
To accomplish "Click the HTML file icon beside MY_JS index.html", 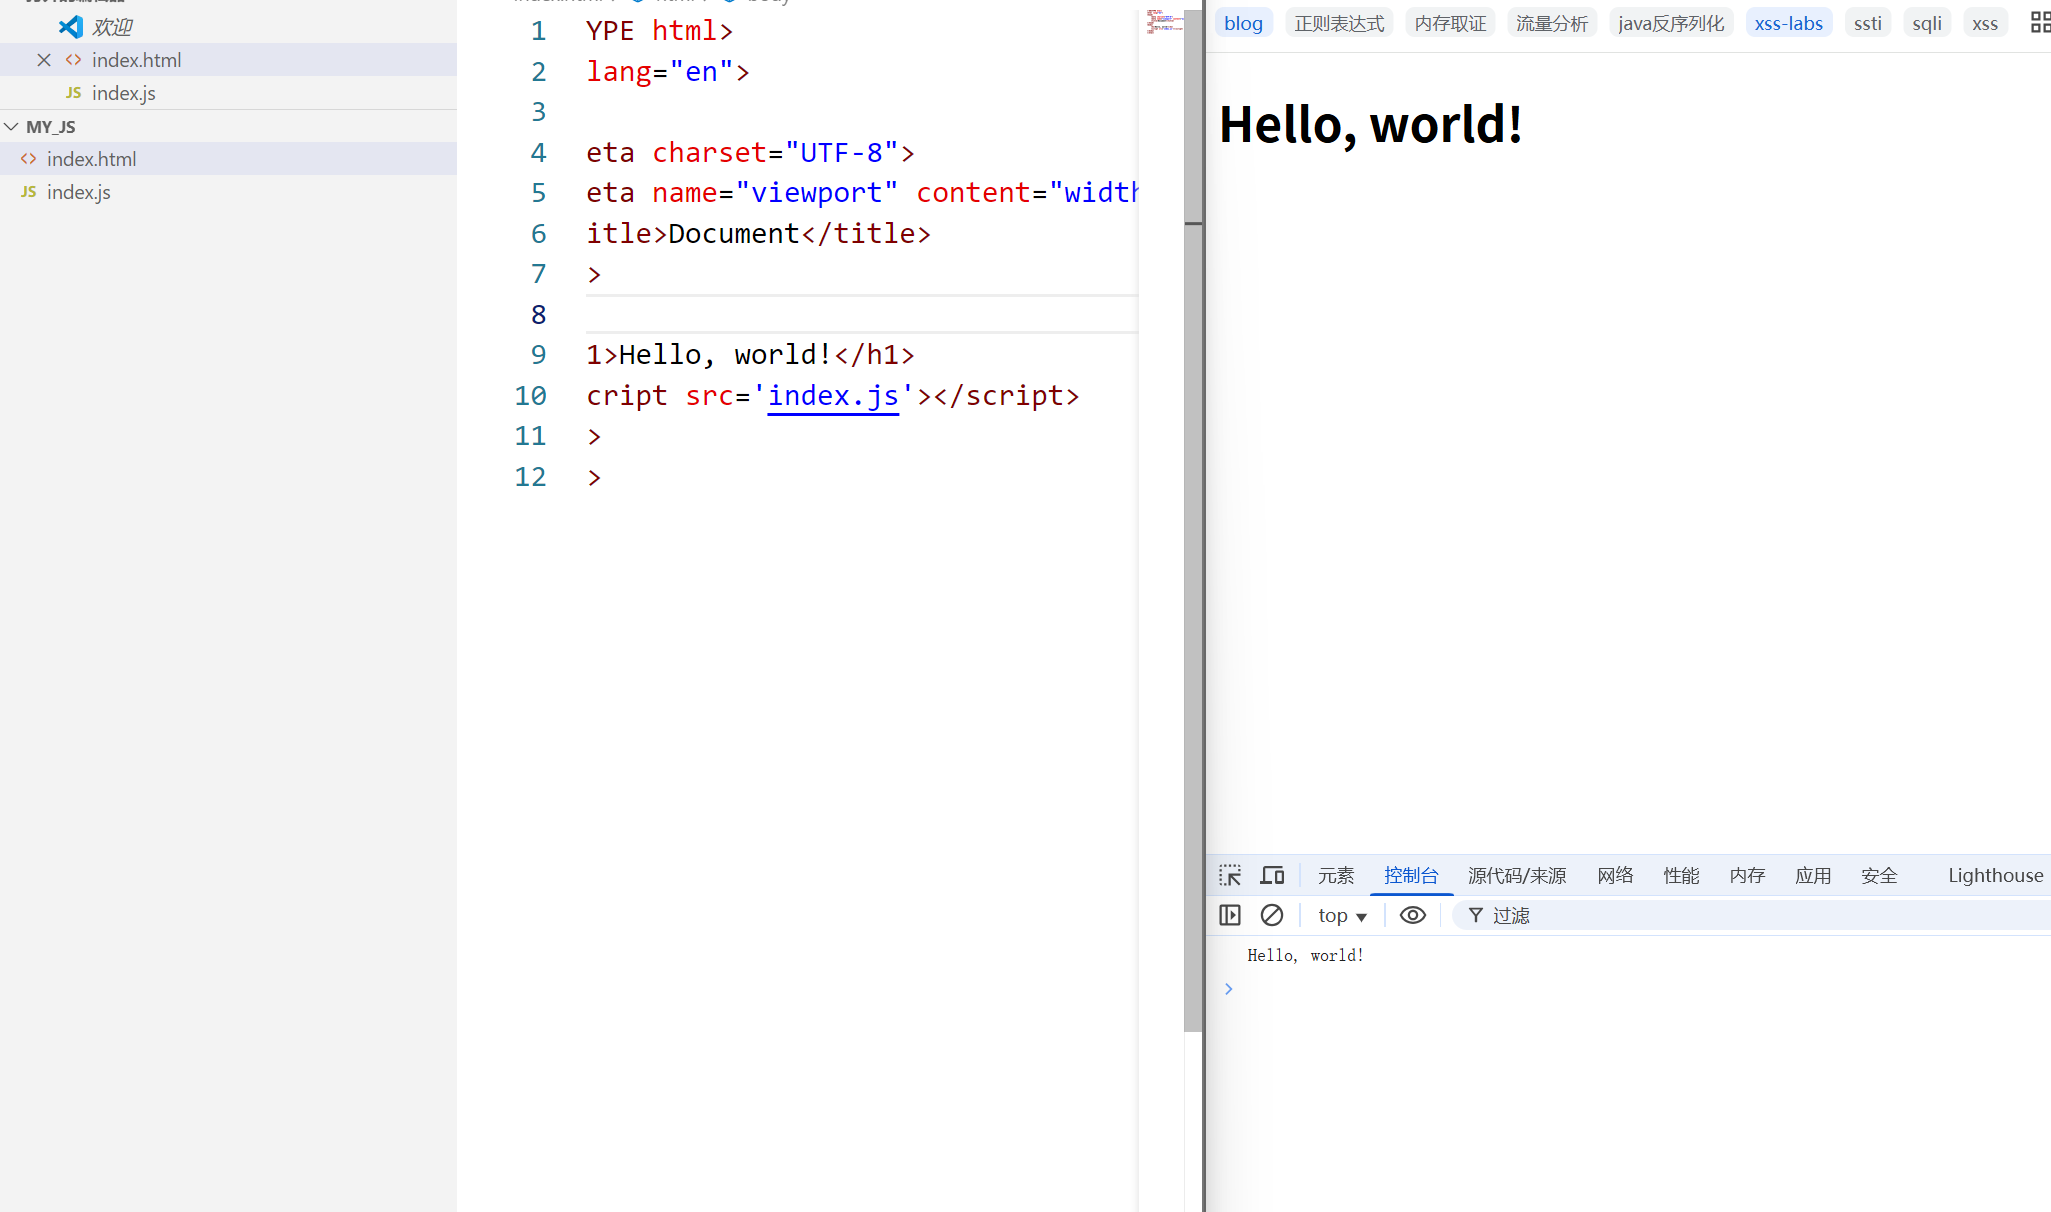I will (29, 159).
